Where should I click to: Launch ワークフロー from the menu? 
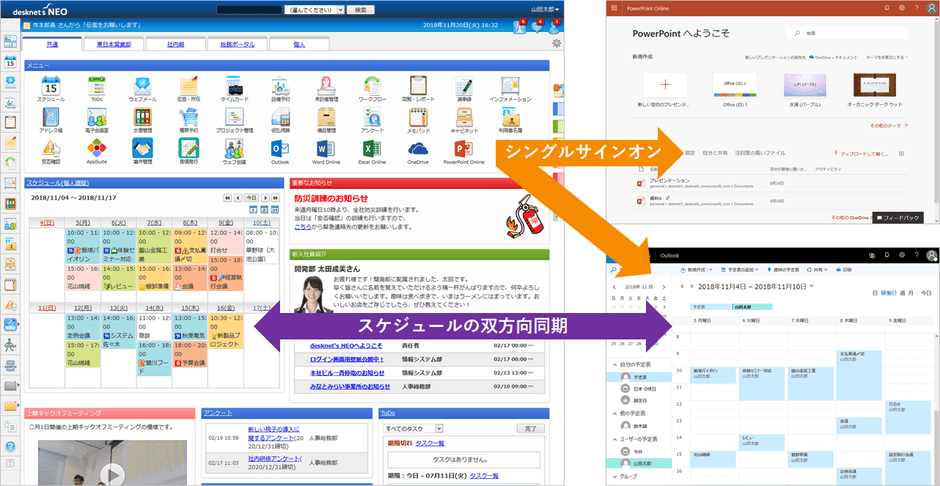[x=372, y=87]
